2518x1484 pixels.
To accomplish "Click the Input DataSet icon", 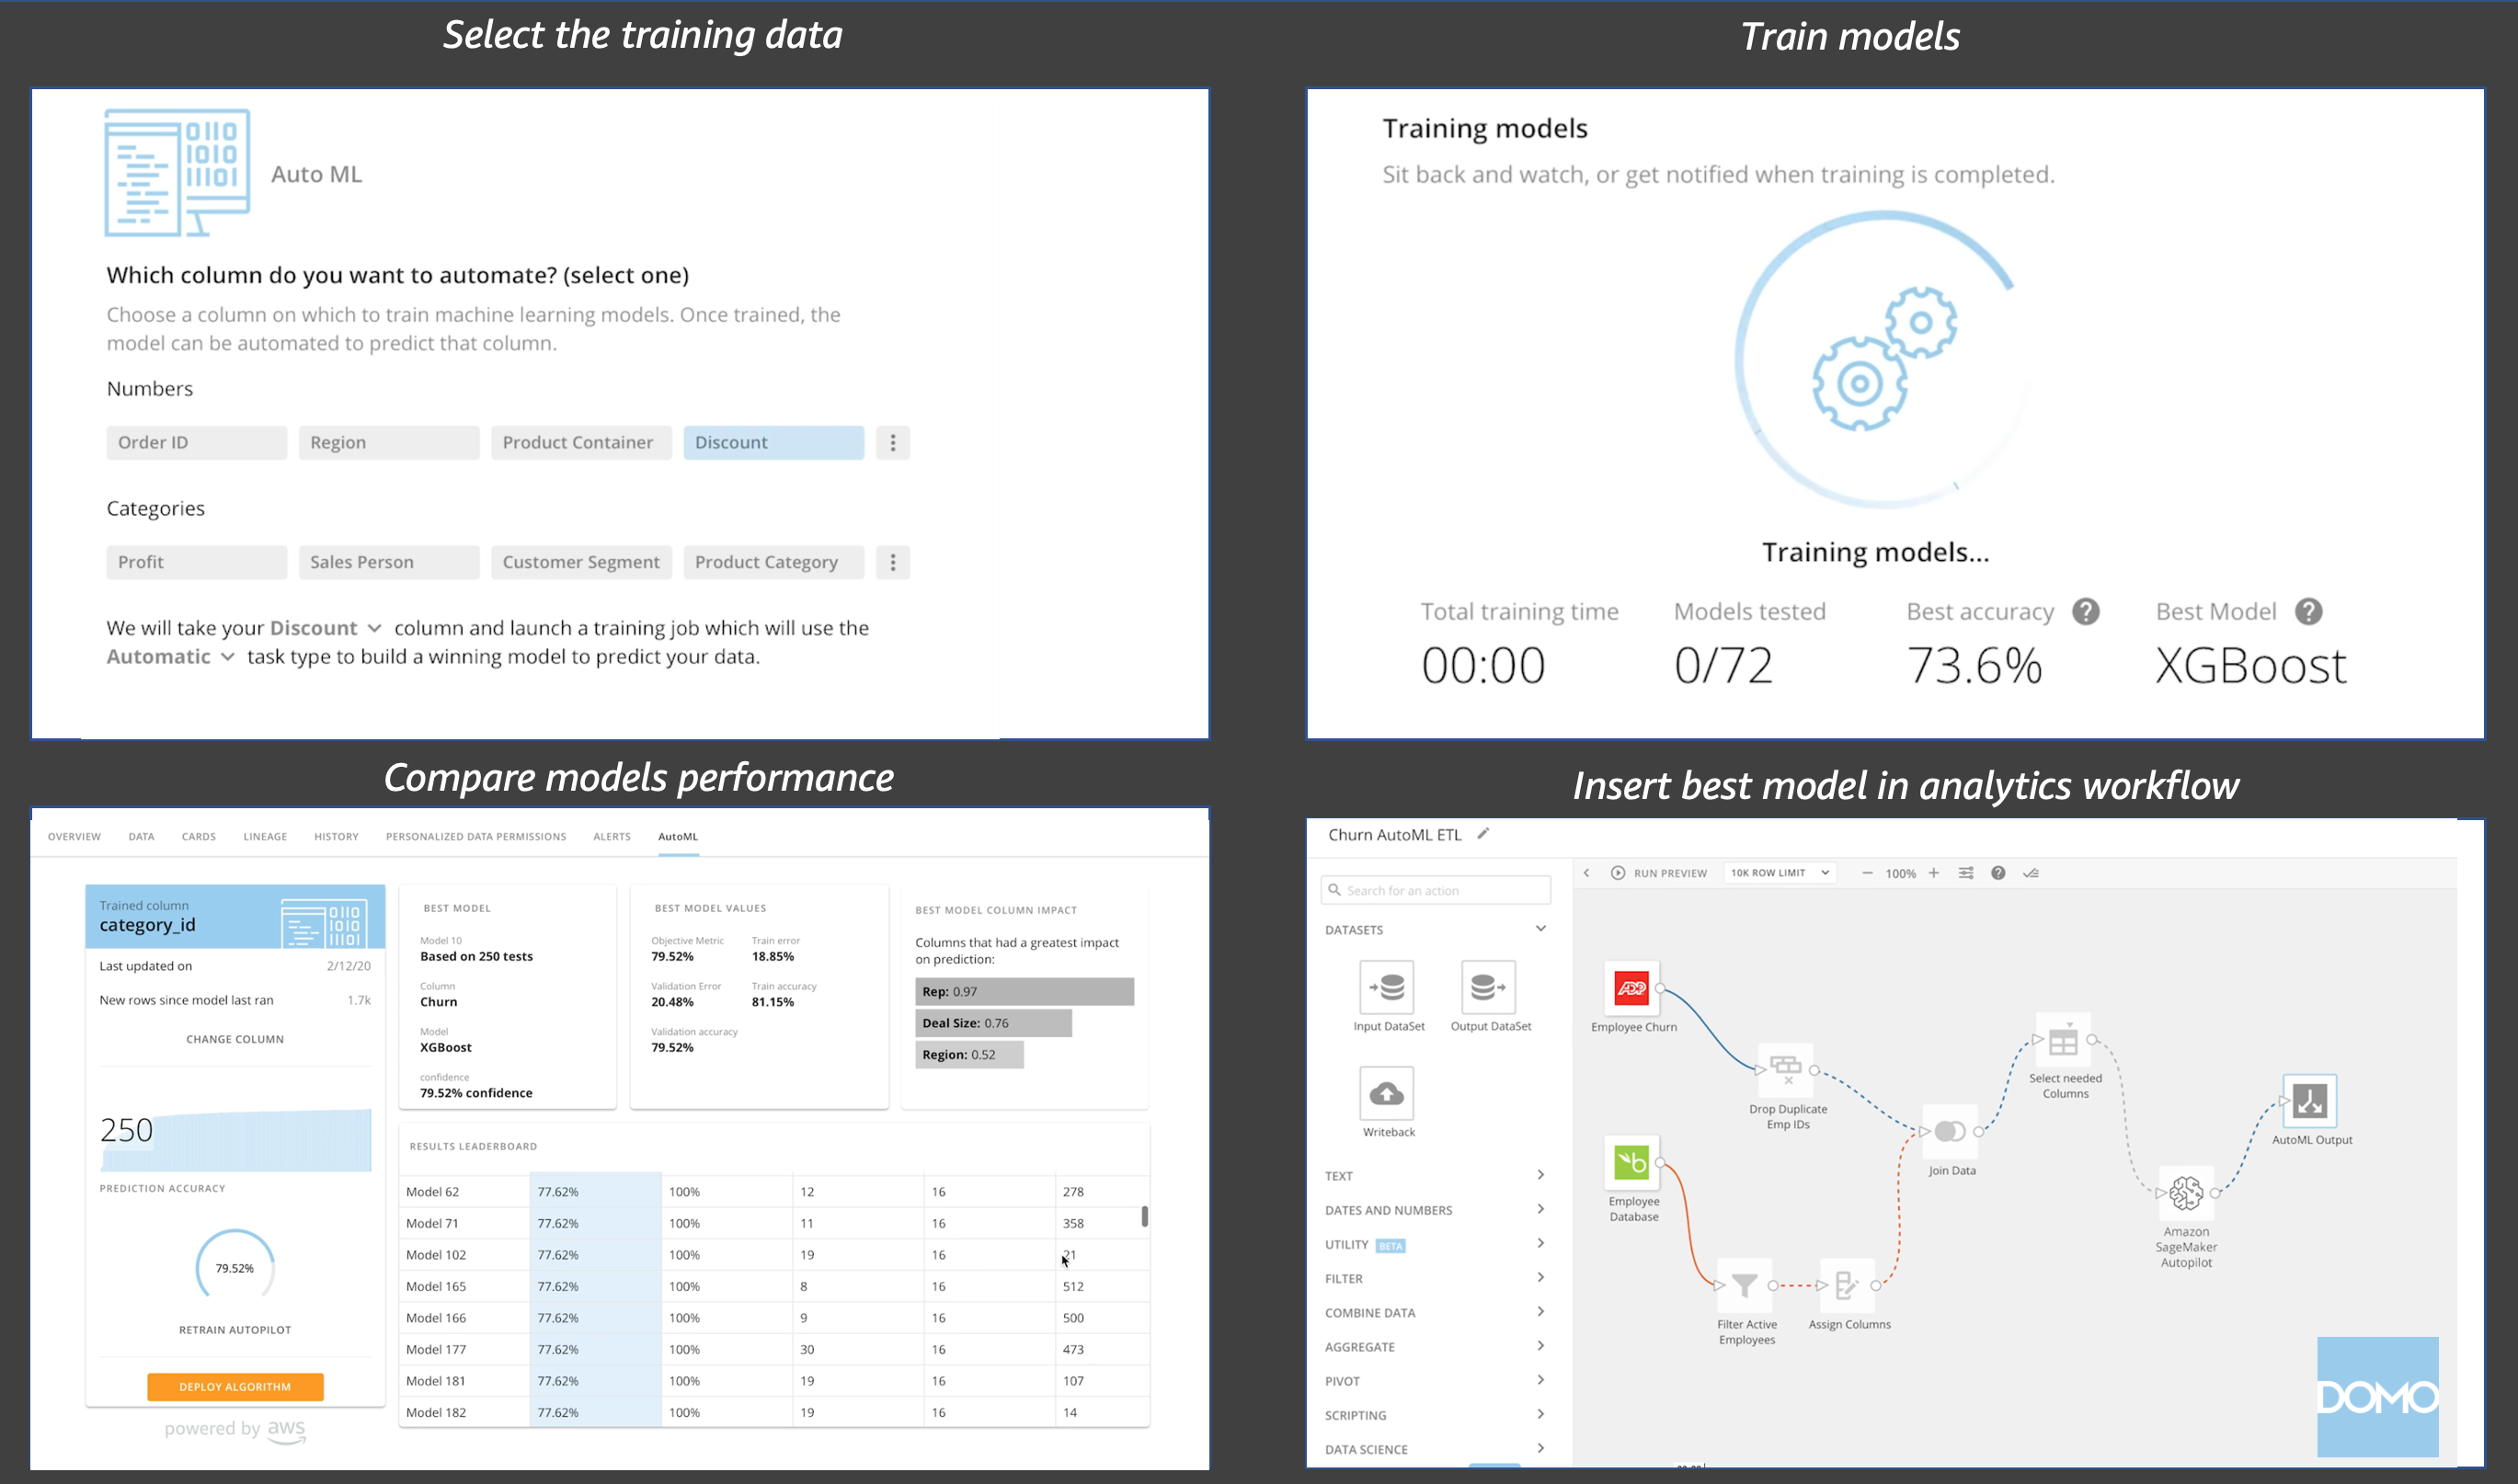I will (x=1387, y=987).
